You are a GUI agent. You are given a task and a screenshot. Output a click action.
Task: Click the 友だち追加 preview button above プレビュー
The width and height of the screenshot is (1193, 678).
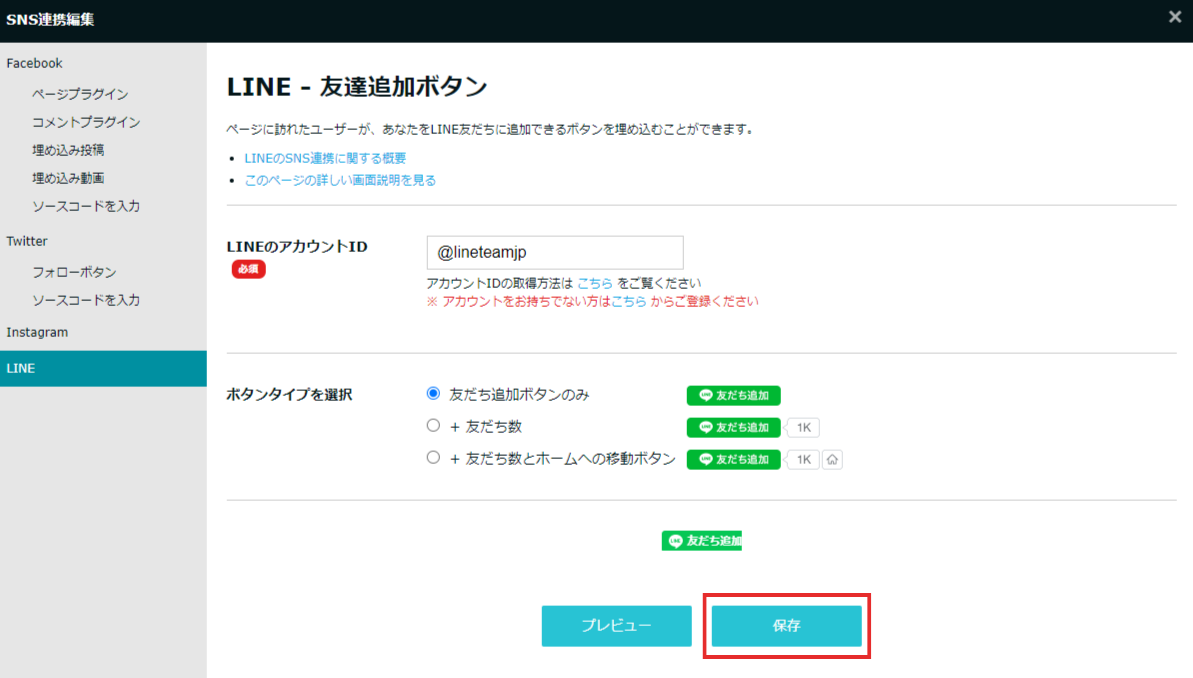pyautogui.click(x=701, y=541)
